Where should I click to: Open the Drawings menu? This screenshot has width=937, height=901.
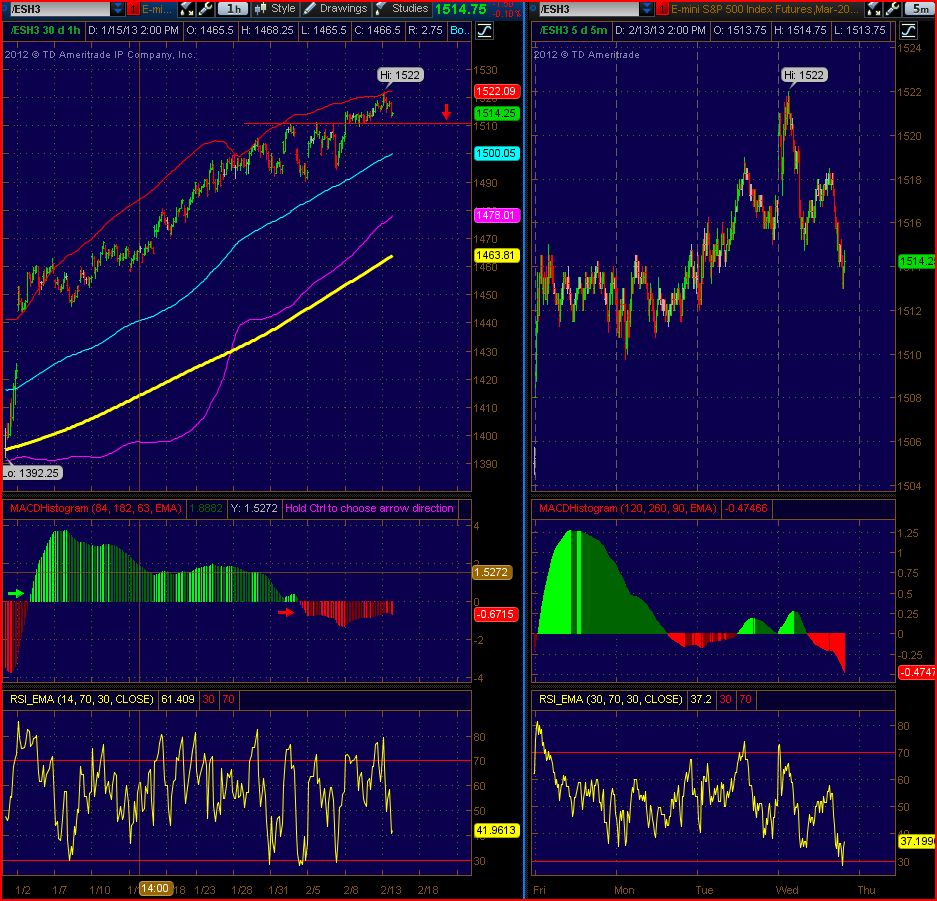coord(335,8)
